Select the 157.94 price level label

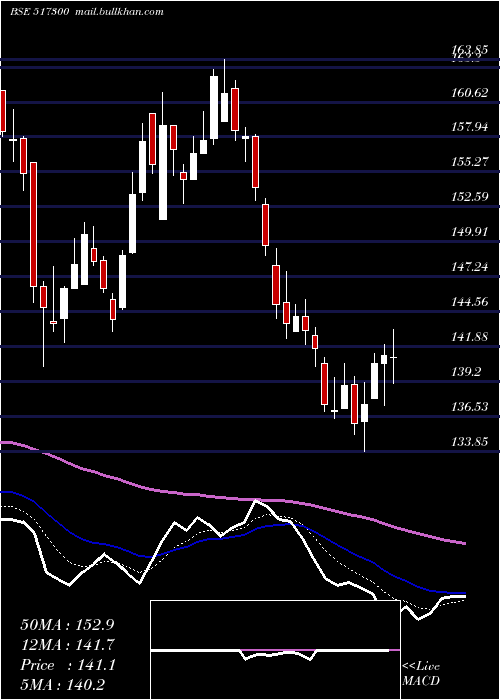[x=470, y=127]
